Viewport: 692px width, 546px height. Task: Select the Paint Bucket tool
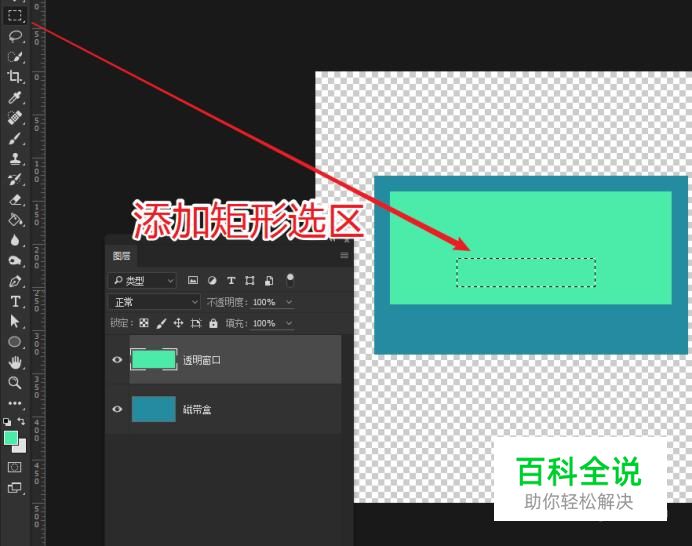[15, 219]
